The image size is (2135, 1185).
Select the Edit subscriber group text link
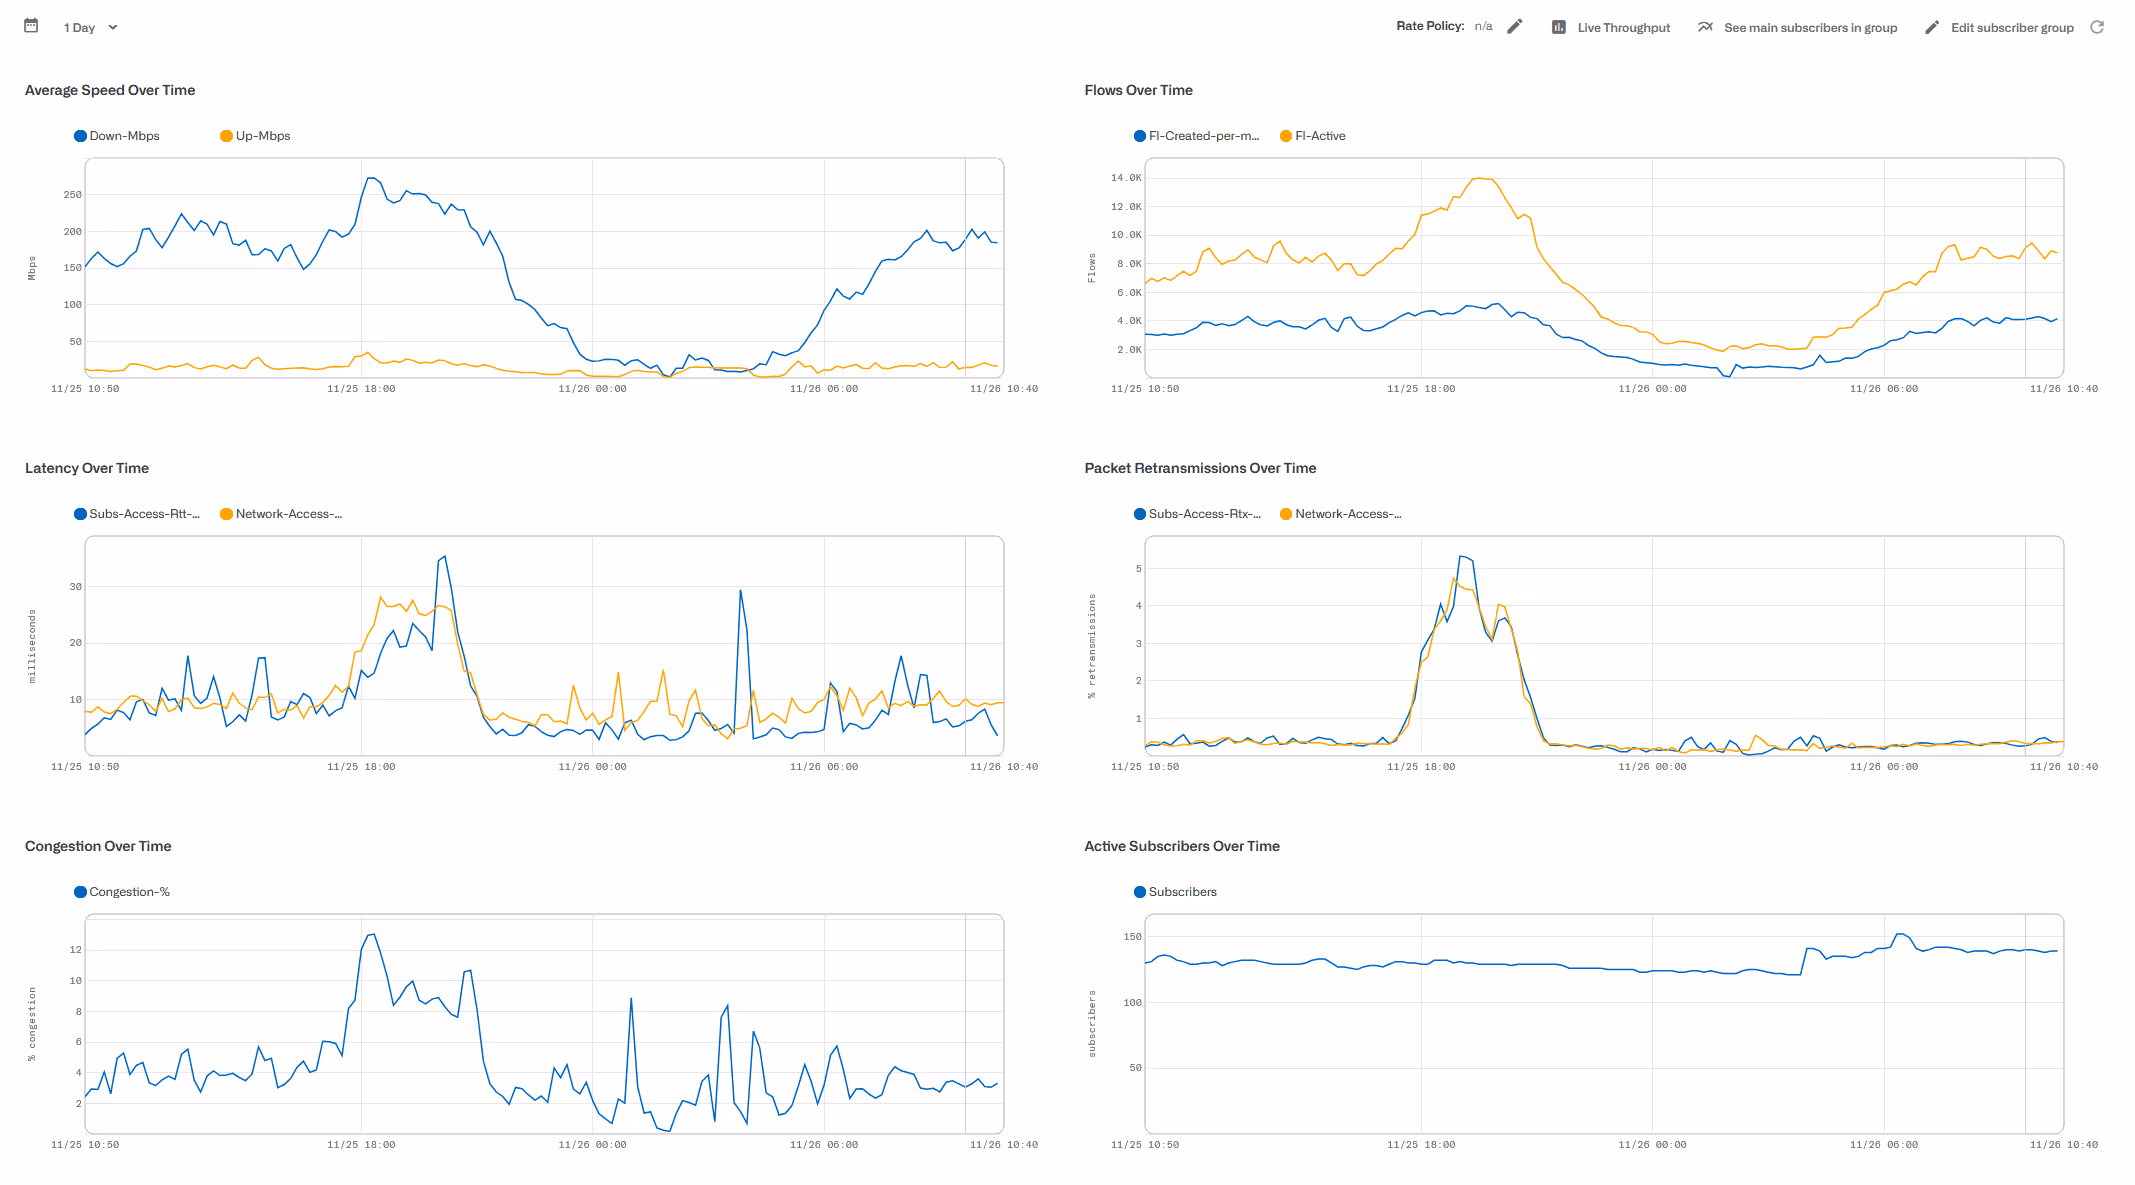(x=2012, y=28)
